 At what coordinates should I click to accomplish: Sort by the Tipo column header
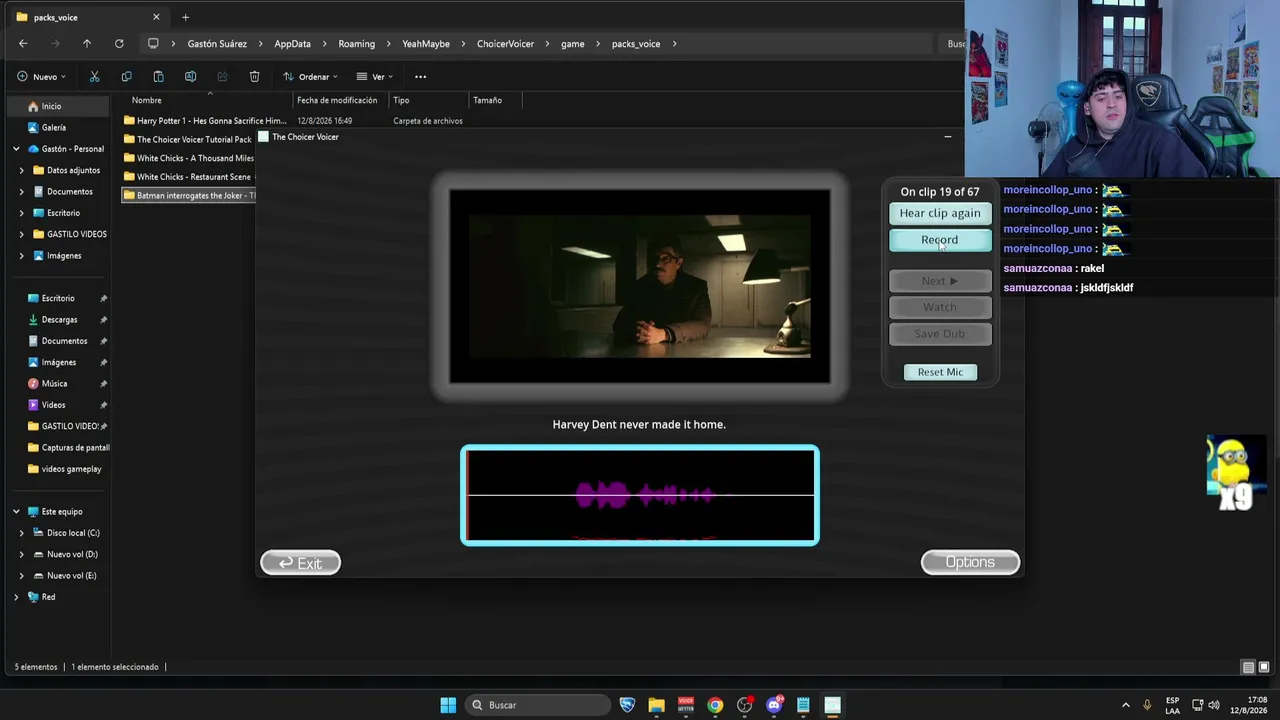(x=401, y=100)
